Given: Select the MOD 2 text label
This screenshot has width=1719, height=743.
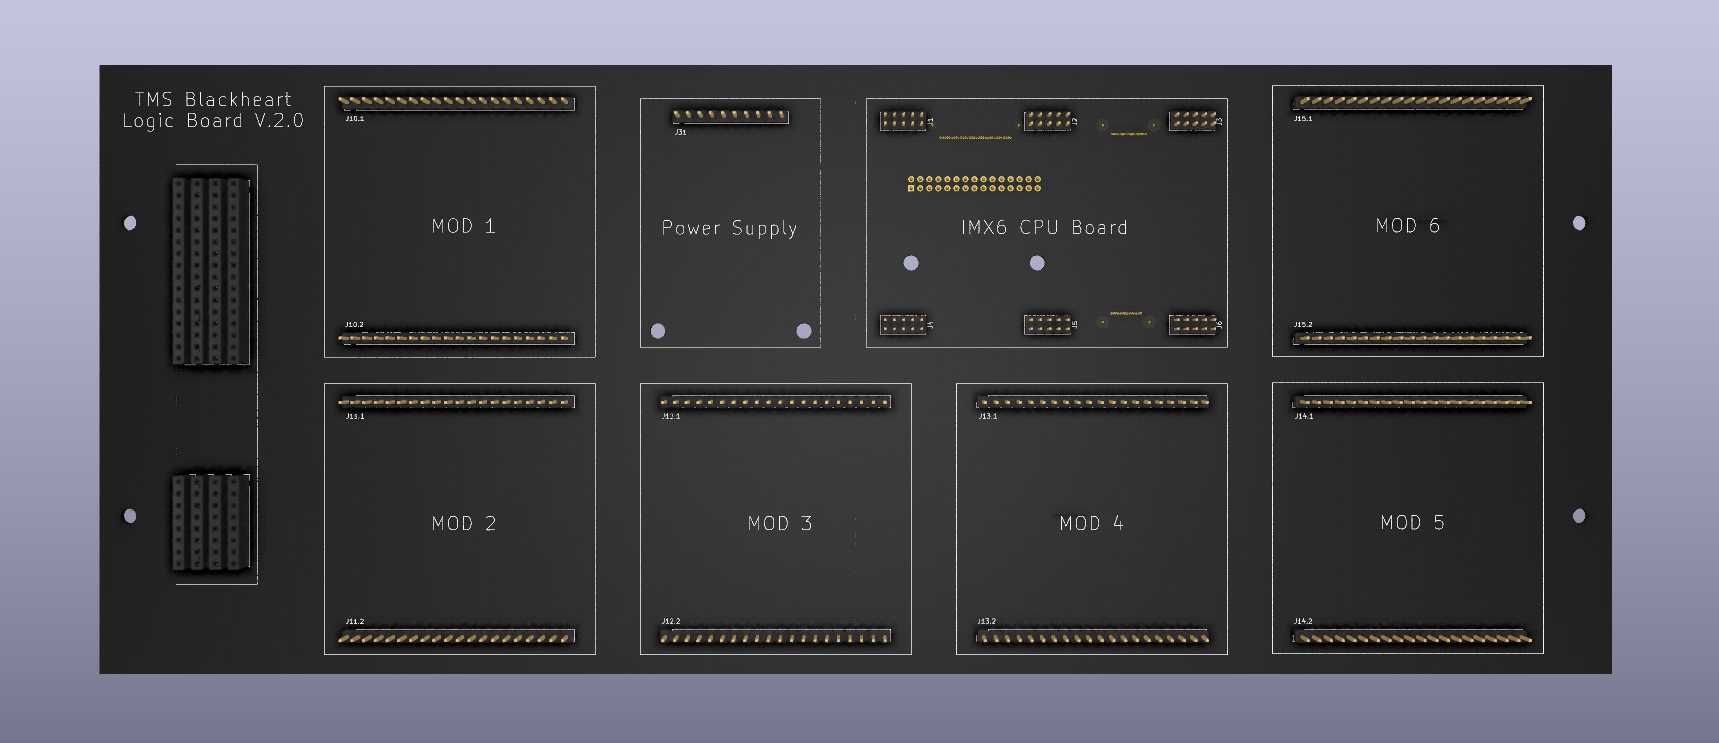Looking at the screenshot, I should coord(463,523).
